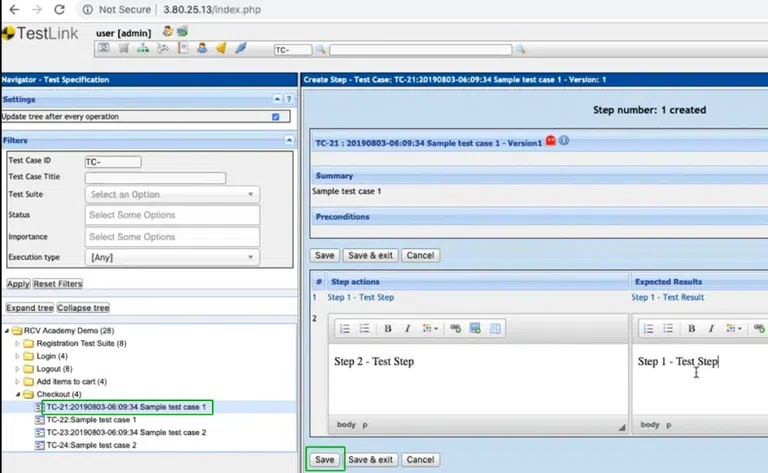Open the test specification tree icon
Image resolution: width=768 pixels, height=473 pixels.
coord(143,48)
